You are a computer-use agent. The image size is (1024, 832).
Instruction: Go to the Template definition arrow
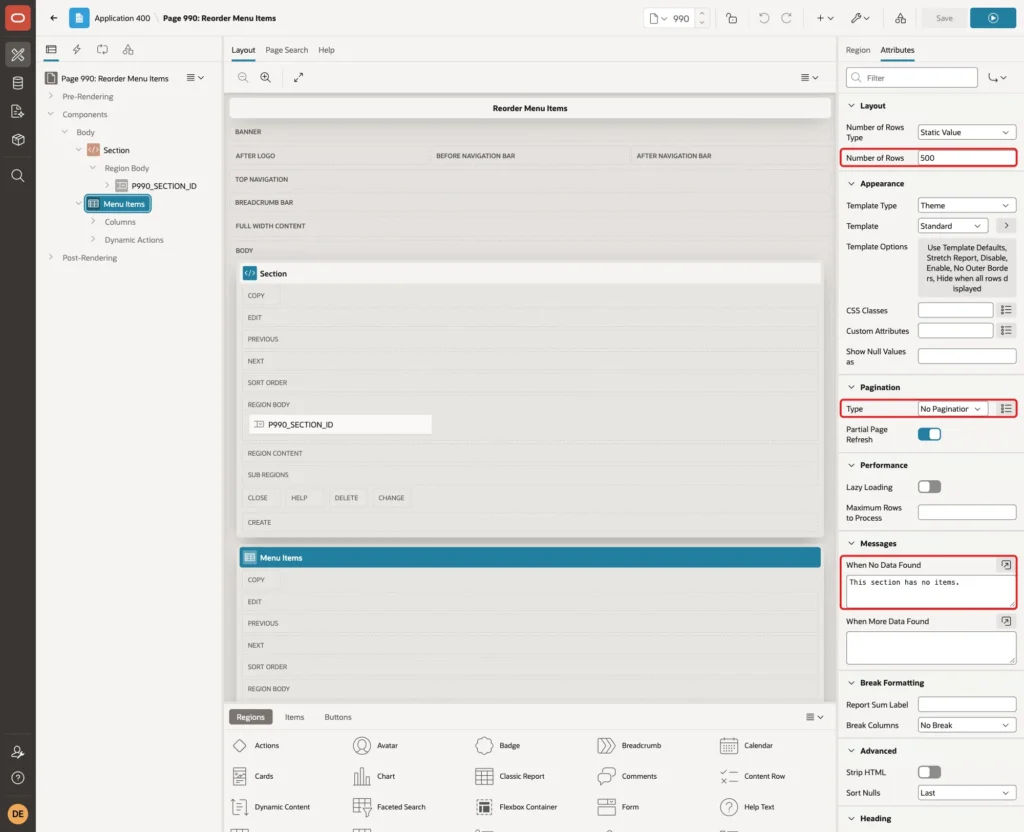tap(1006, 226)
